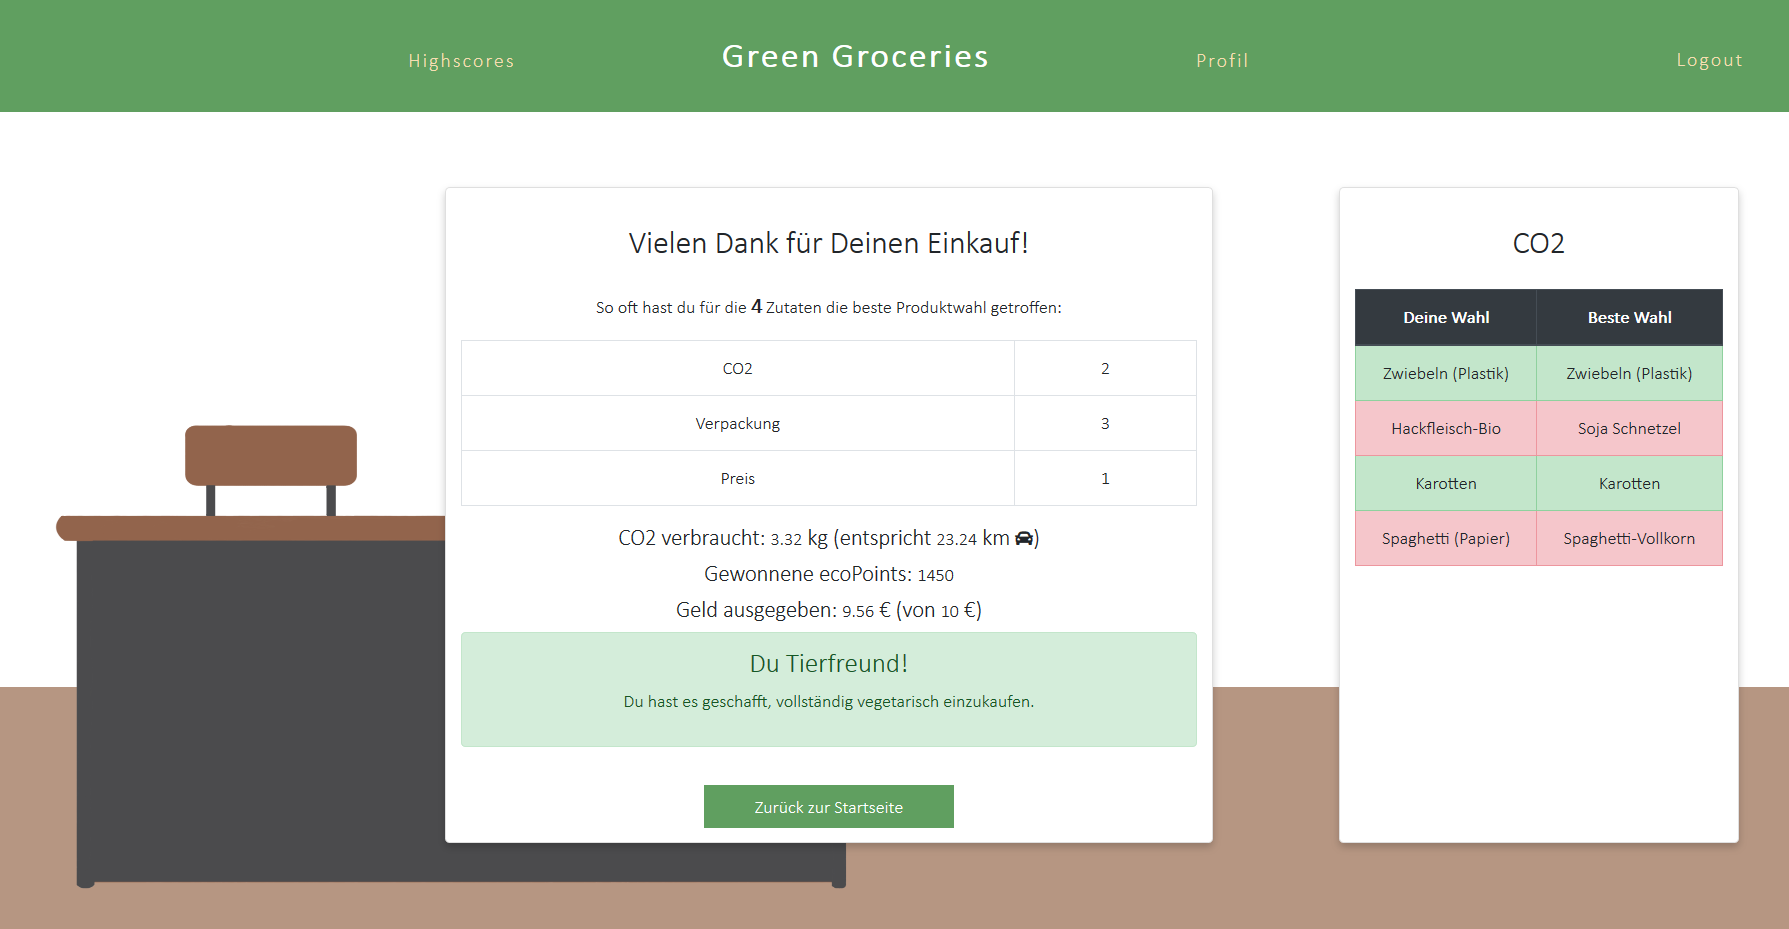The image size is (1789, 929).
Task: Log out via the Logout link
Action: pos(1709,60)
